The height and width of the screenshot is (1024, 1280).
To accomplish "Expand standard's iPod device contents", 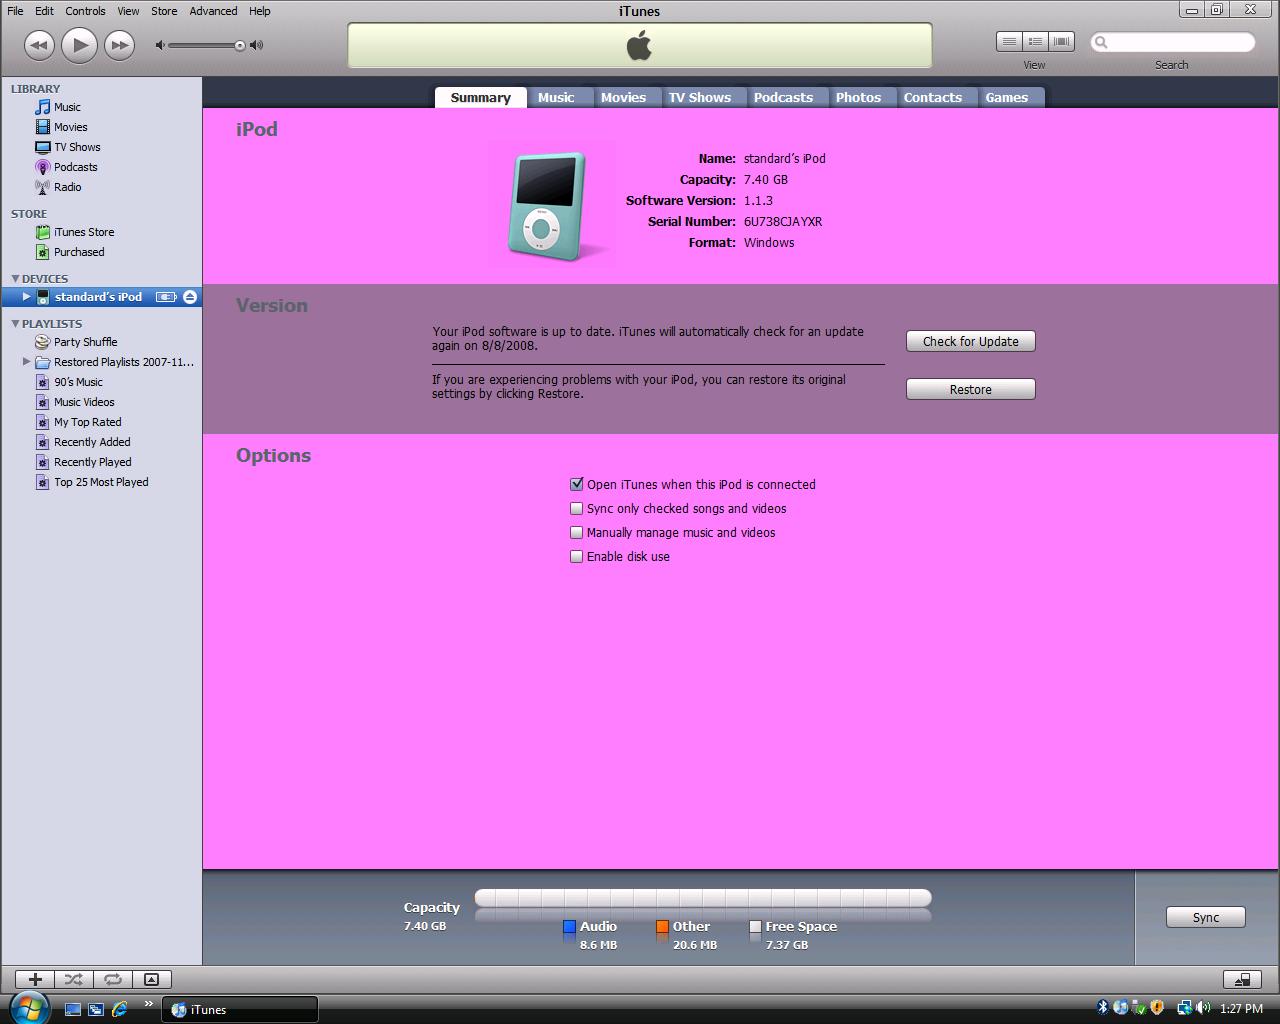I will pos(27,297).
